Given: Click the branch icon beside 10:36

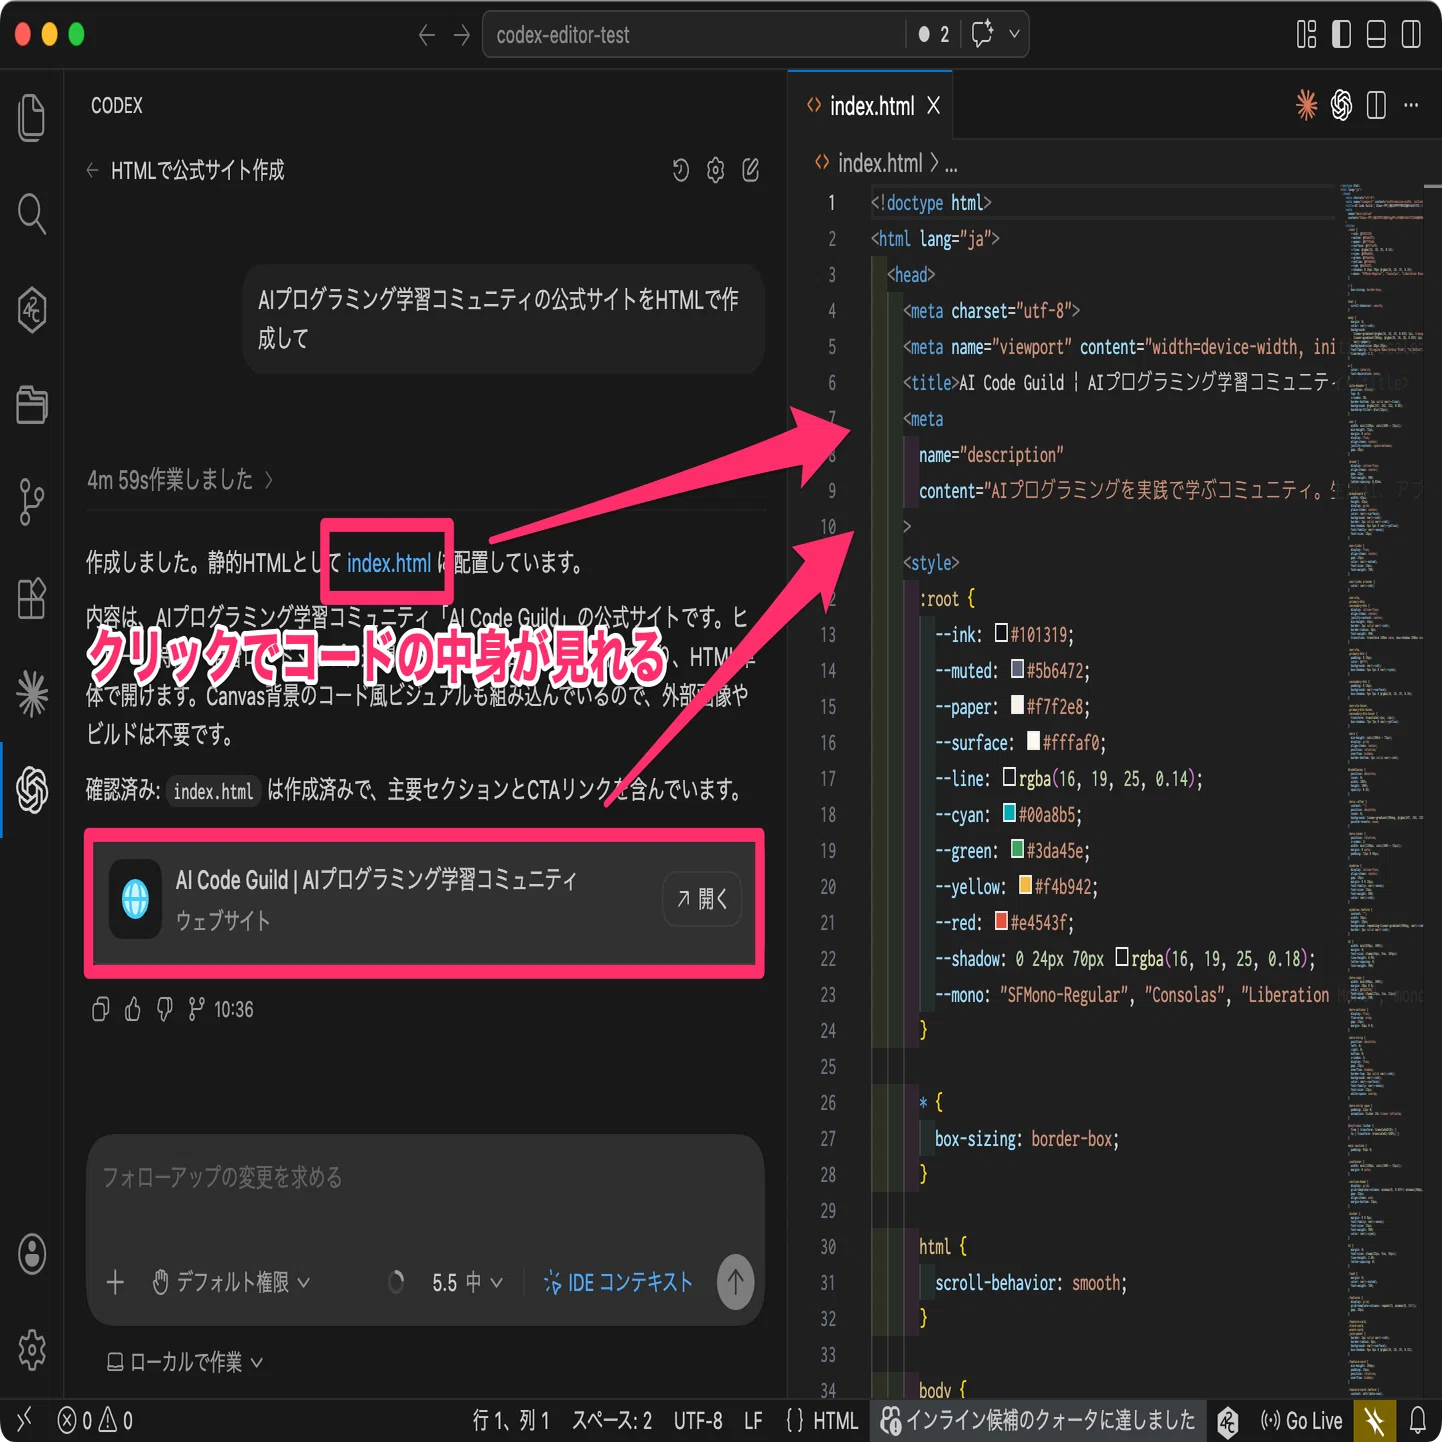Looking at the screenshot, I should [197, 1010].
